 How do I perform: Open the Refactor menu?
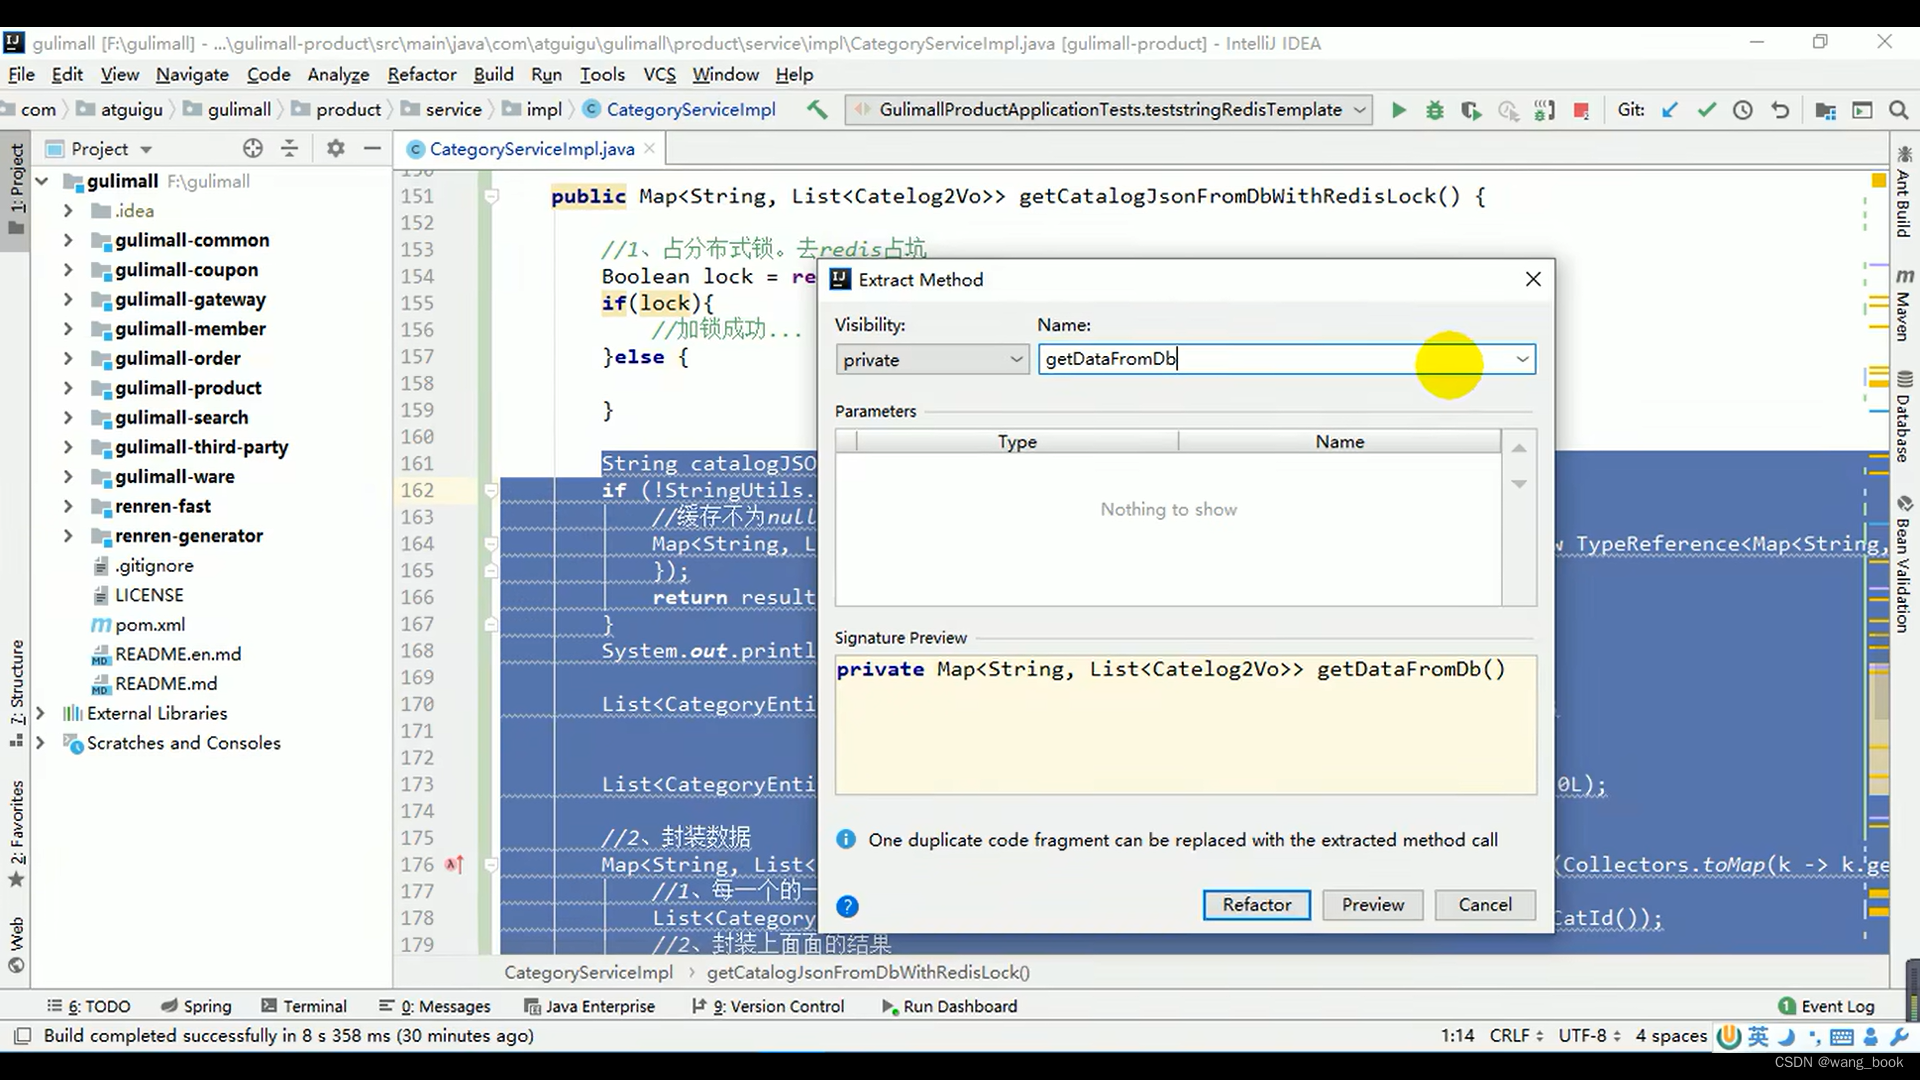[x=421, y=74]
